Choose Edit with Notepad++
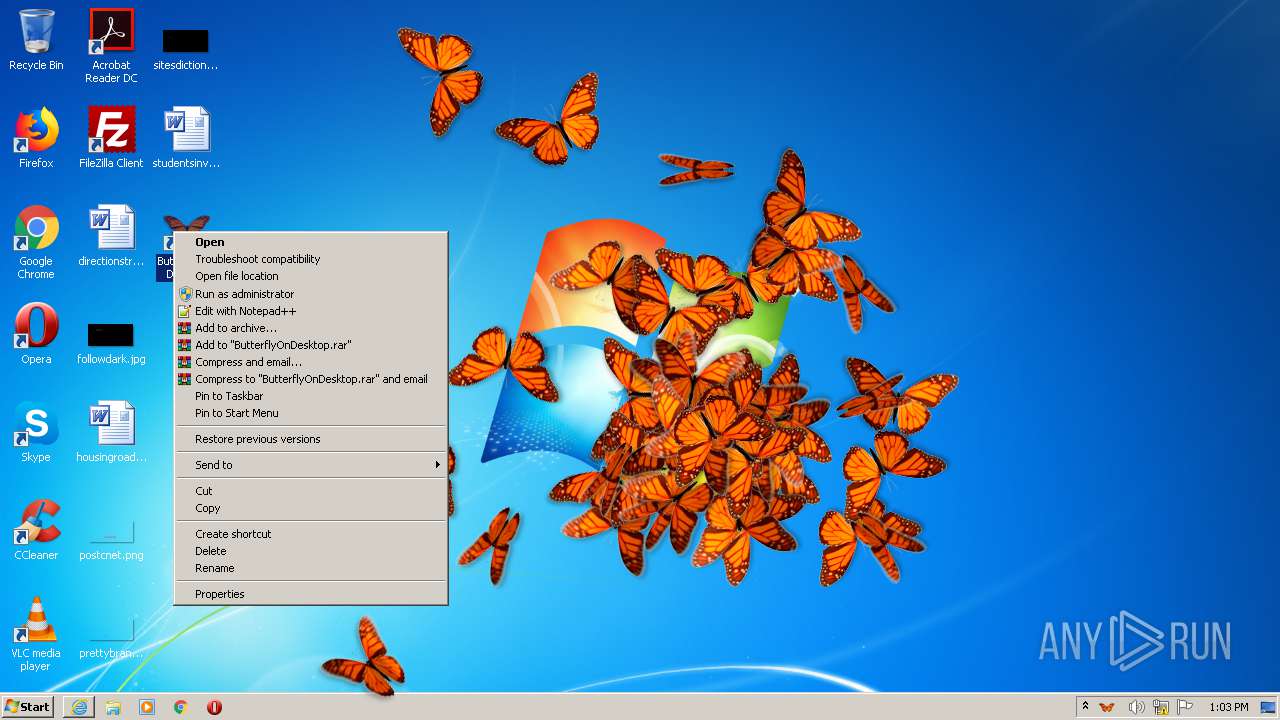The width and height of the screenshot is (1280, 720). [310, 311]
